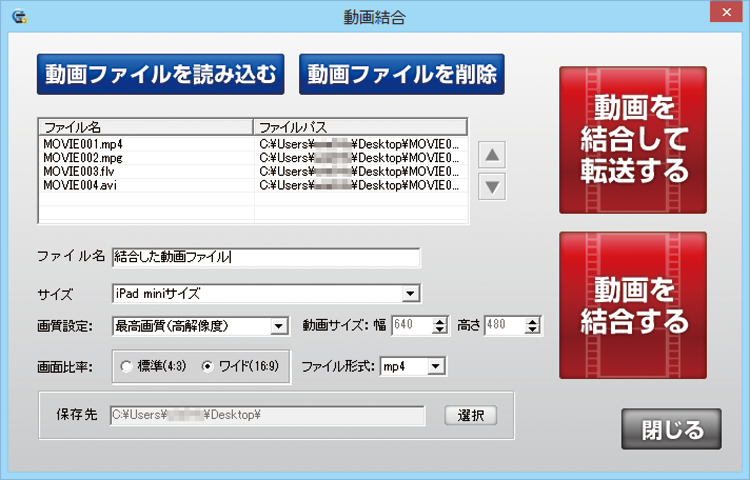This screenshot has height=480, width=750.
Task: Click the 閉じる button
Action: (673, 430)
